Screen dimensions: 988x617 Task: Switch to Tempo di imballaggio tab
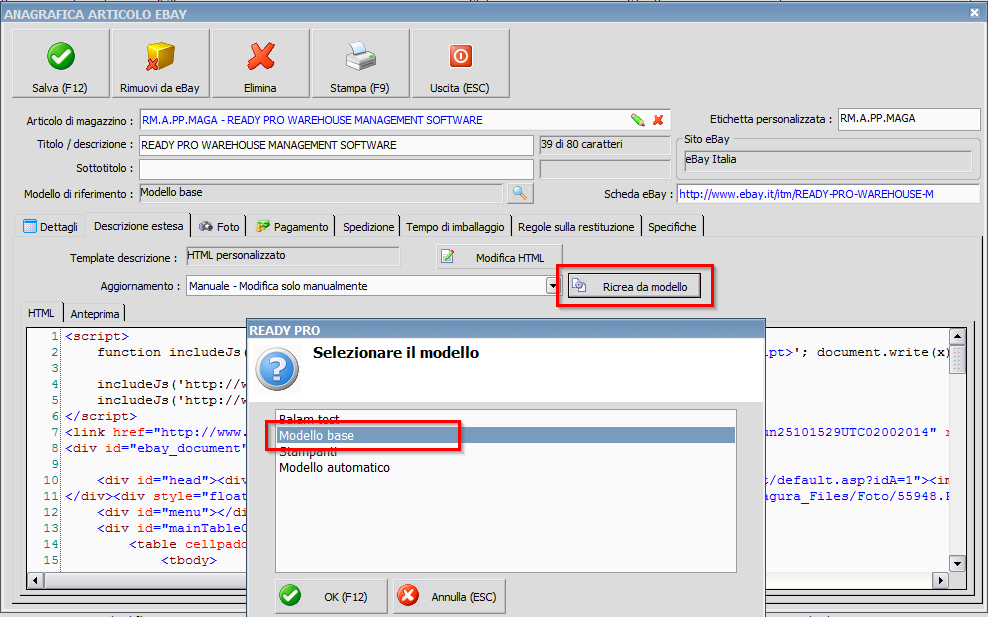(455, 227)
